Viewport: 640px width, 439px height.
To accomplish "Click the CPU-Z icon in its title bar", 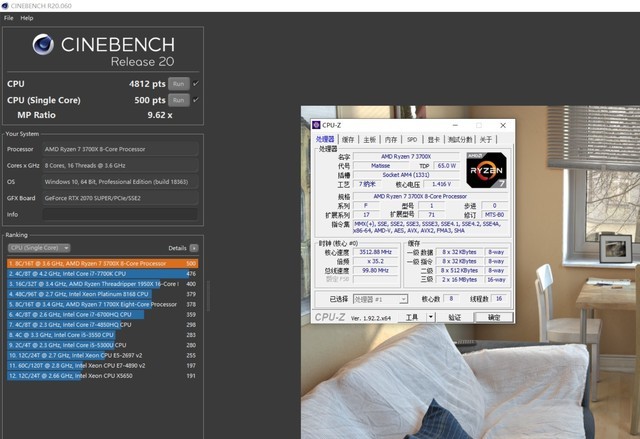I will click(x=316, y=125).
